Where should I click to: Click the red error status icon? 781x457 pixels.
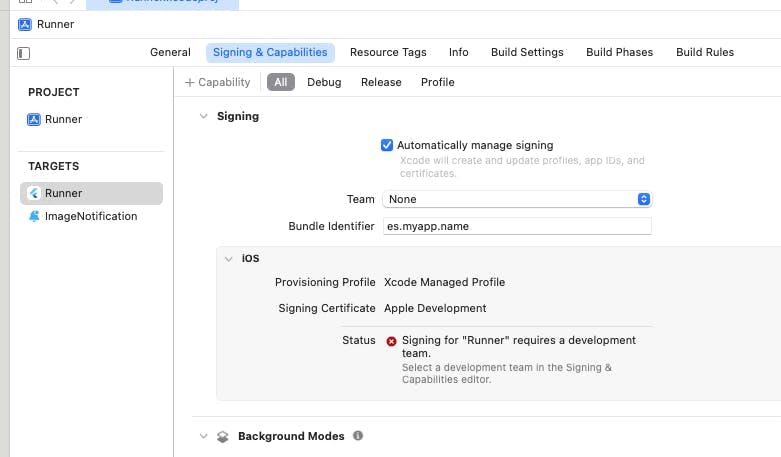pyautogui.click(x=391, y=341)
